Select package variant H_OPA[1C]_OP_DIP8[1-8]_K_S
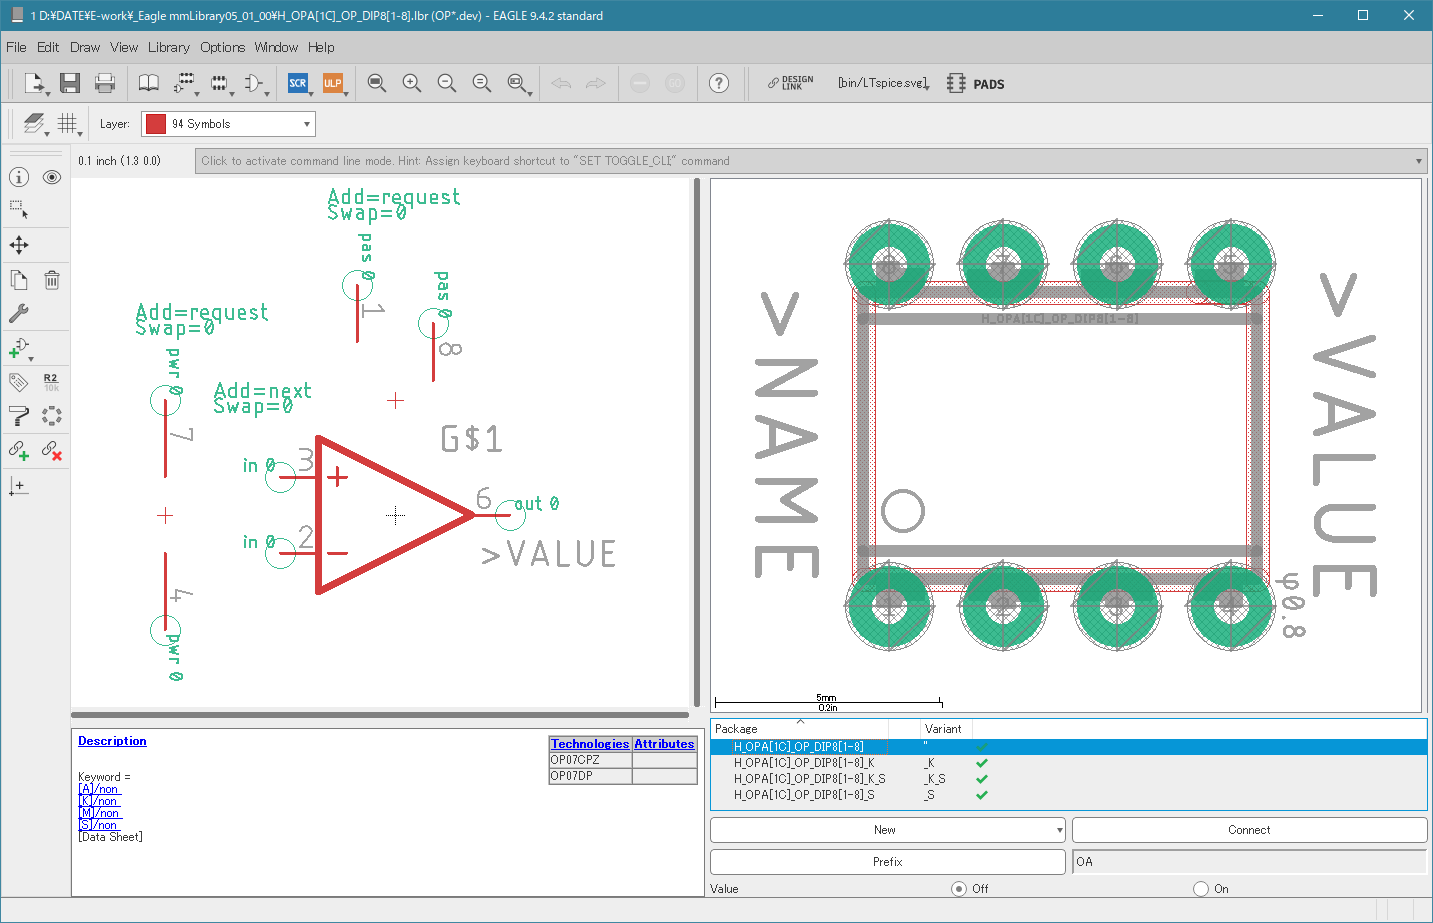This screenshot has width=1433, height=923. tap(809, 779)
